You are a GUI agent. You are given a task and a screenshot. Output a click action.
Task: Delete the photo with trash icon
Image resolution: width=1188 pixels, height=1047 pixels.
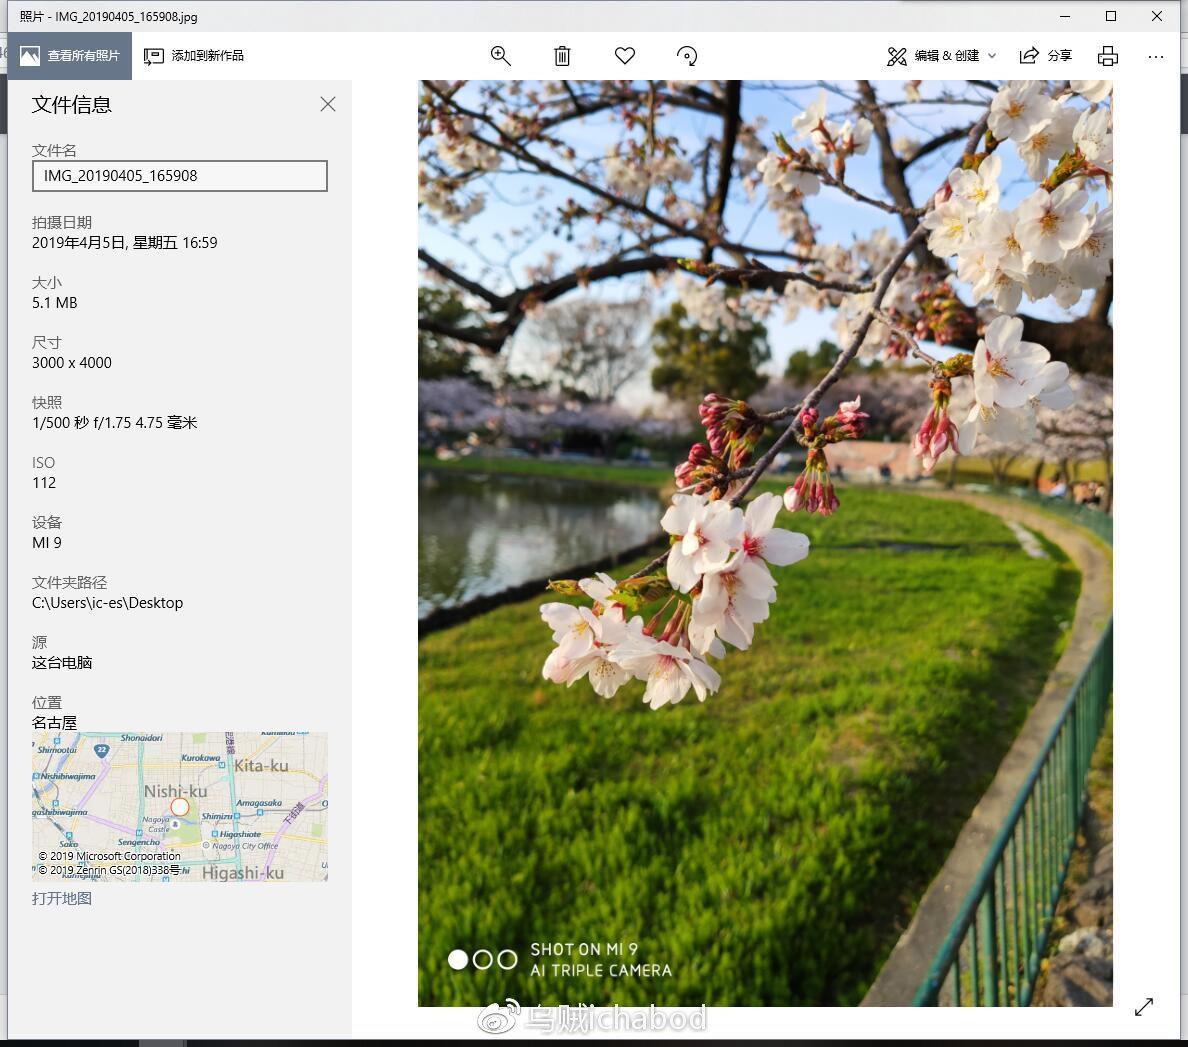[562, 56]
